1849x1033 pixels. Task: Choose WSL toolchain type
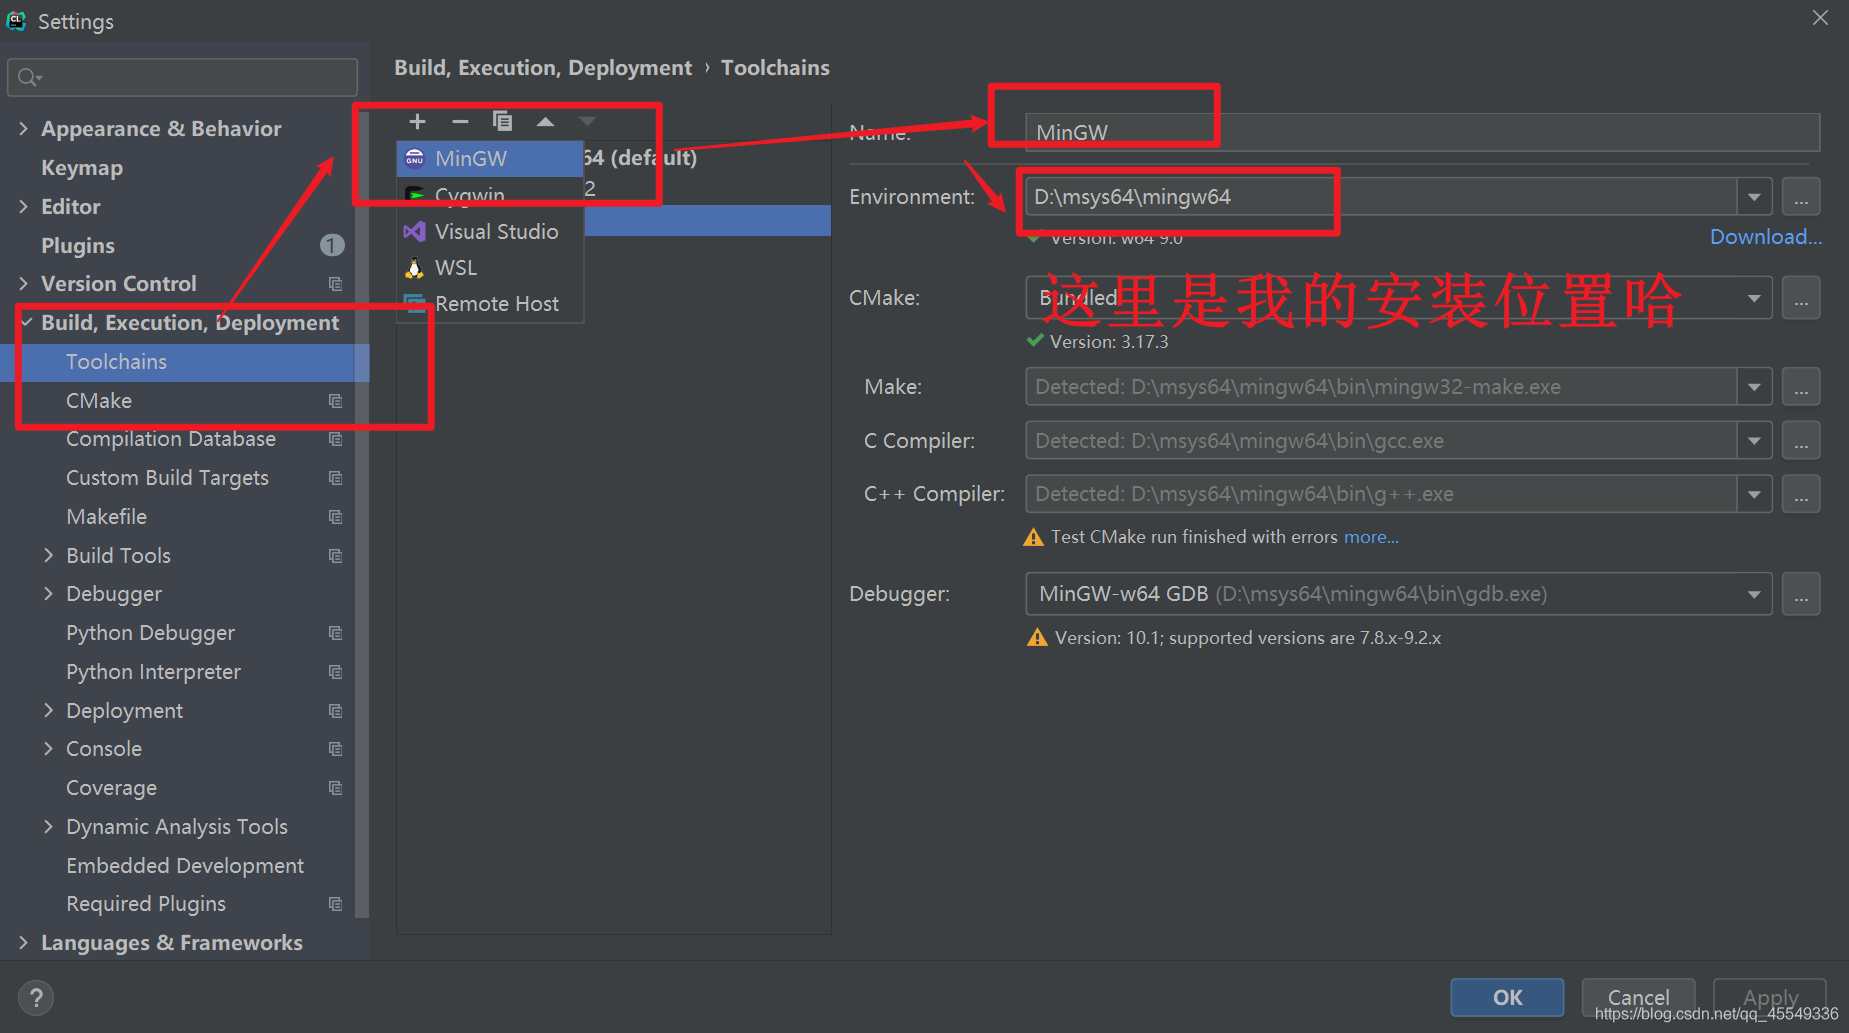[x=490, y=267]
